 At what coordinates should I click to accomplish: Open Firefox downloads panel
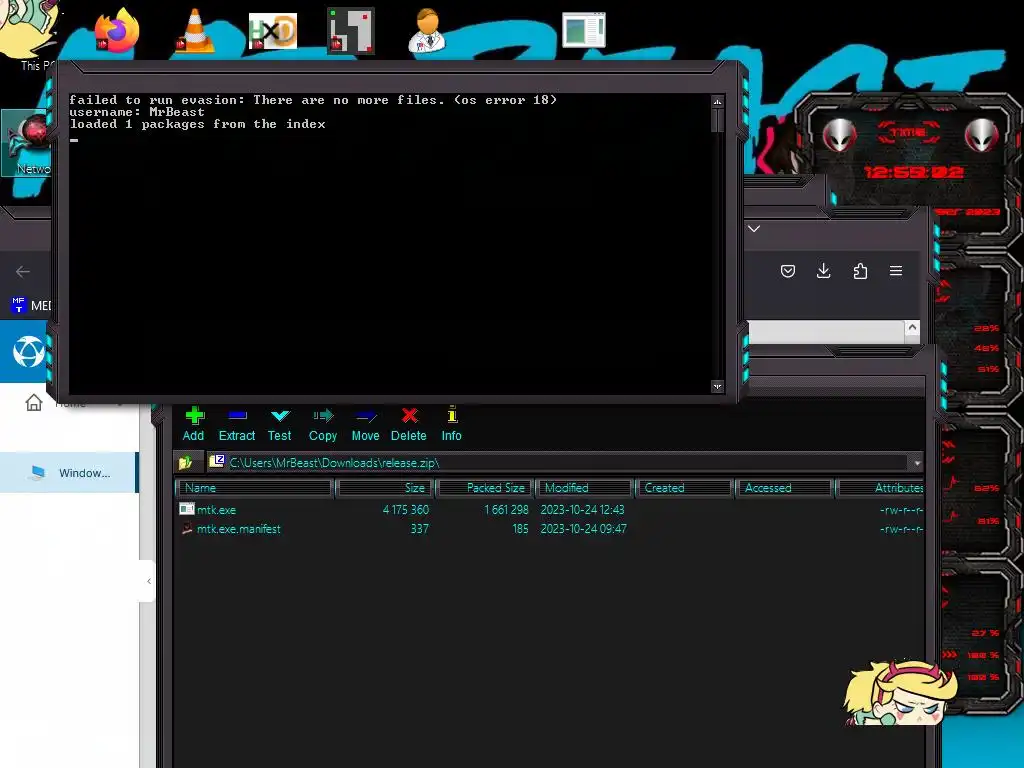pos(824,271)
